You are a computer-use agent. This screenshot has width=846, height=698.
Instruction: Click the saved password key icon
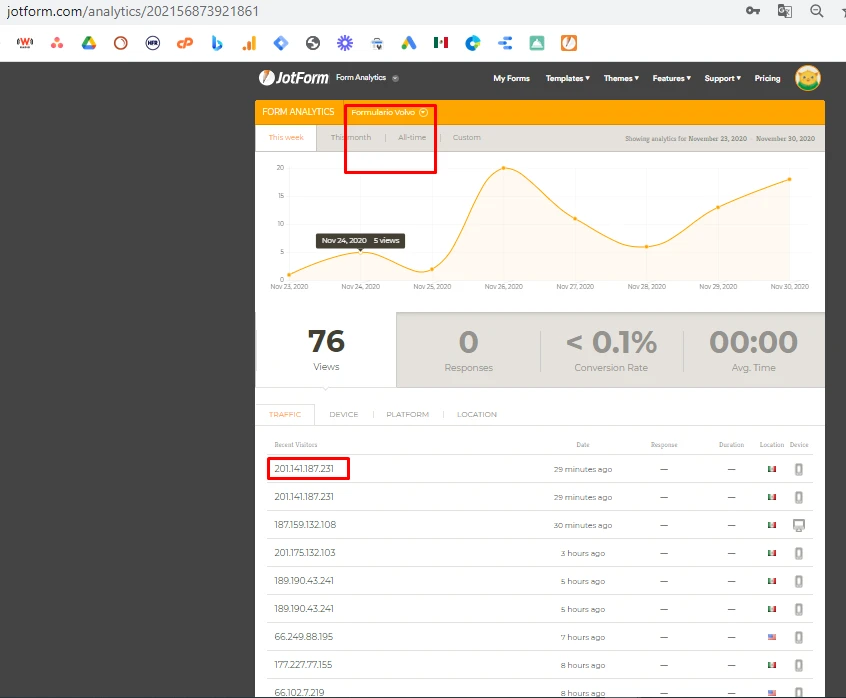[752, 11]
